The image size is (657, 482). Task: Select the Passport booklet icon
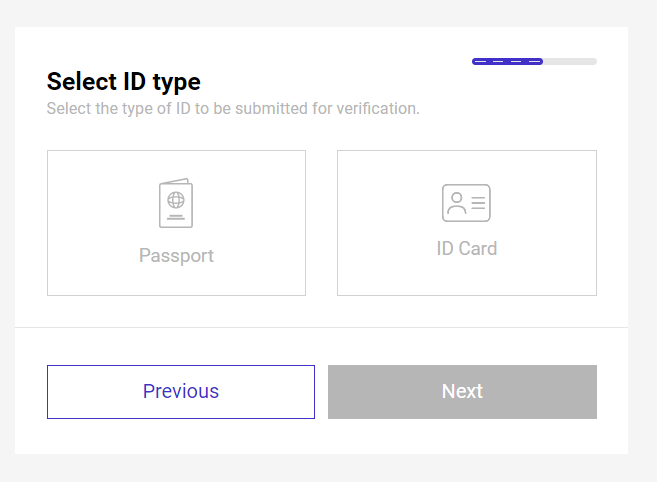tap(176, 203)
